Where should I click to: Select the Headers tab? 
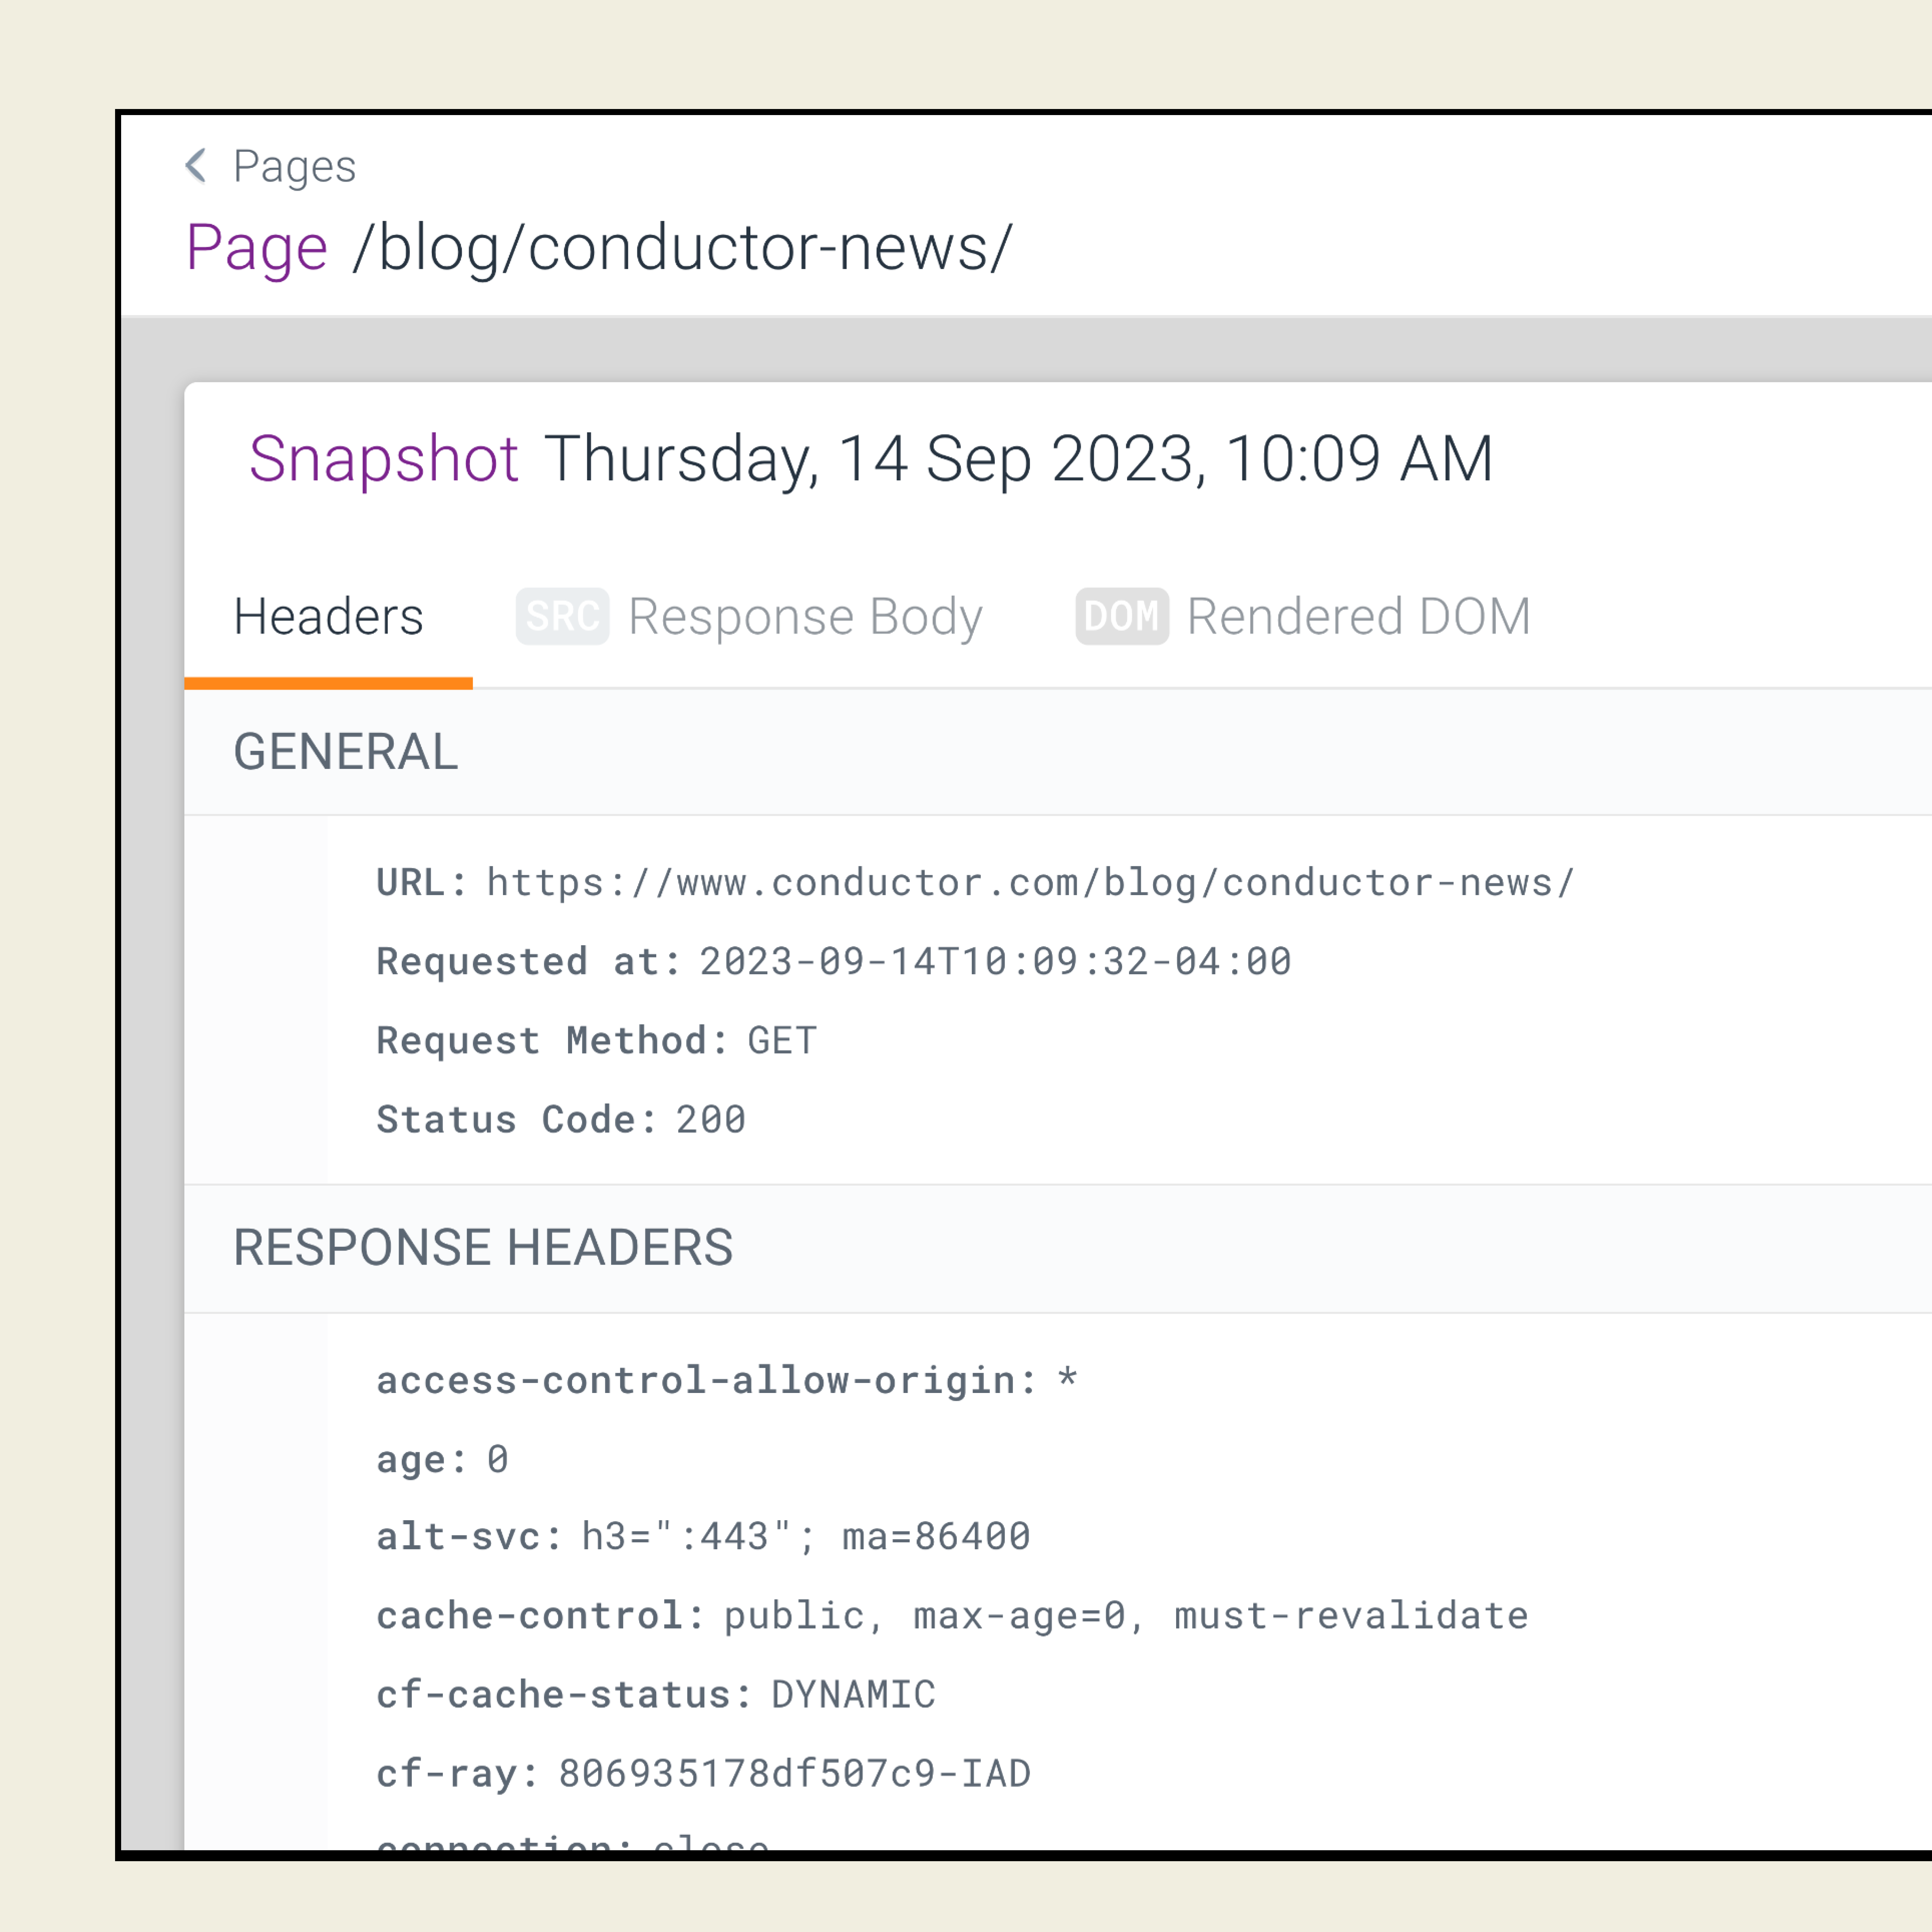click(328, 617)
